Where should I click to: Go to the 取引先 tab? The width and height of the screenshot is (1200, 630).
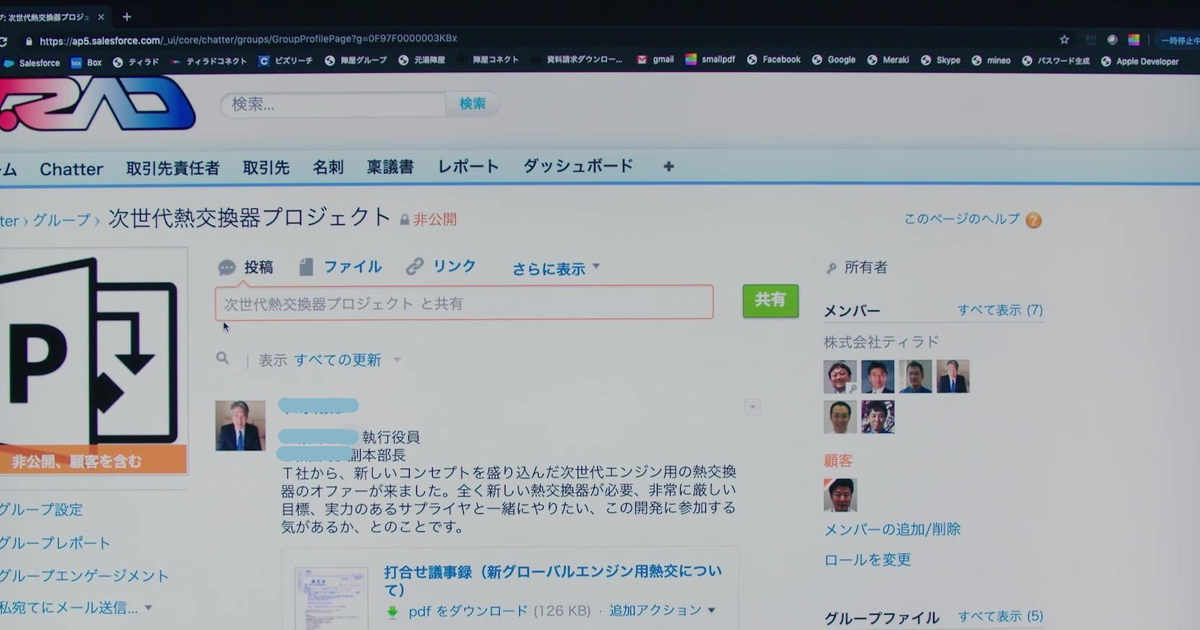coord(266,168)
